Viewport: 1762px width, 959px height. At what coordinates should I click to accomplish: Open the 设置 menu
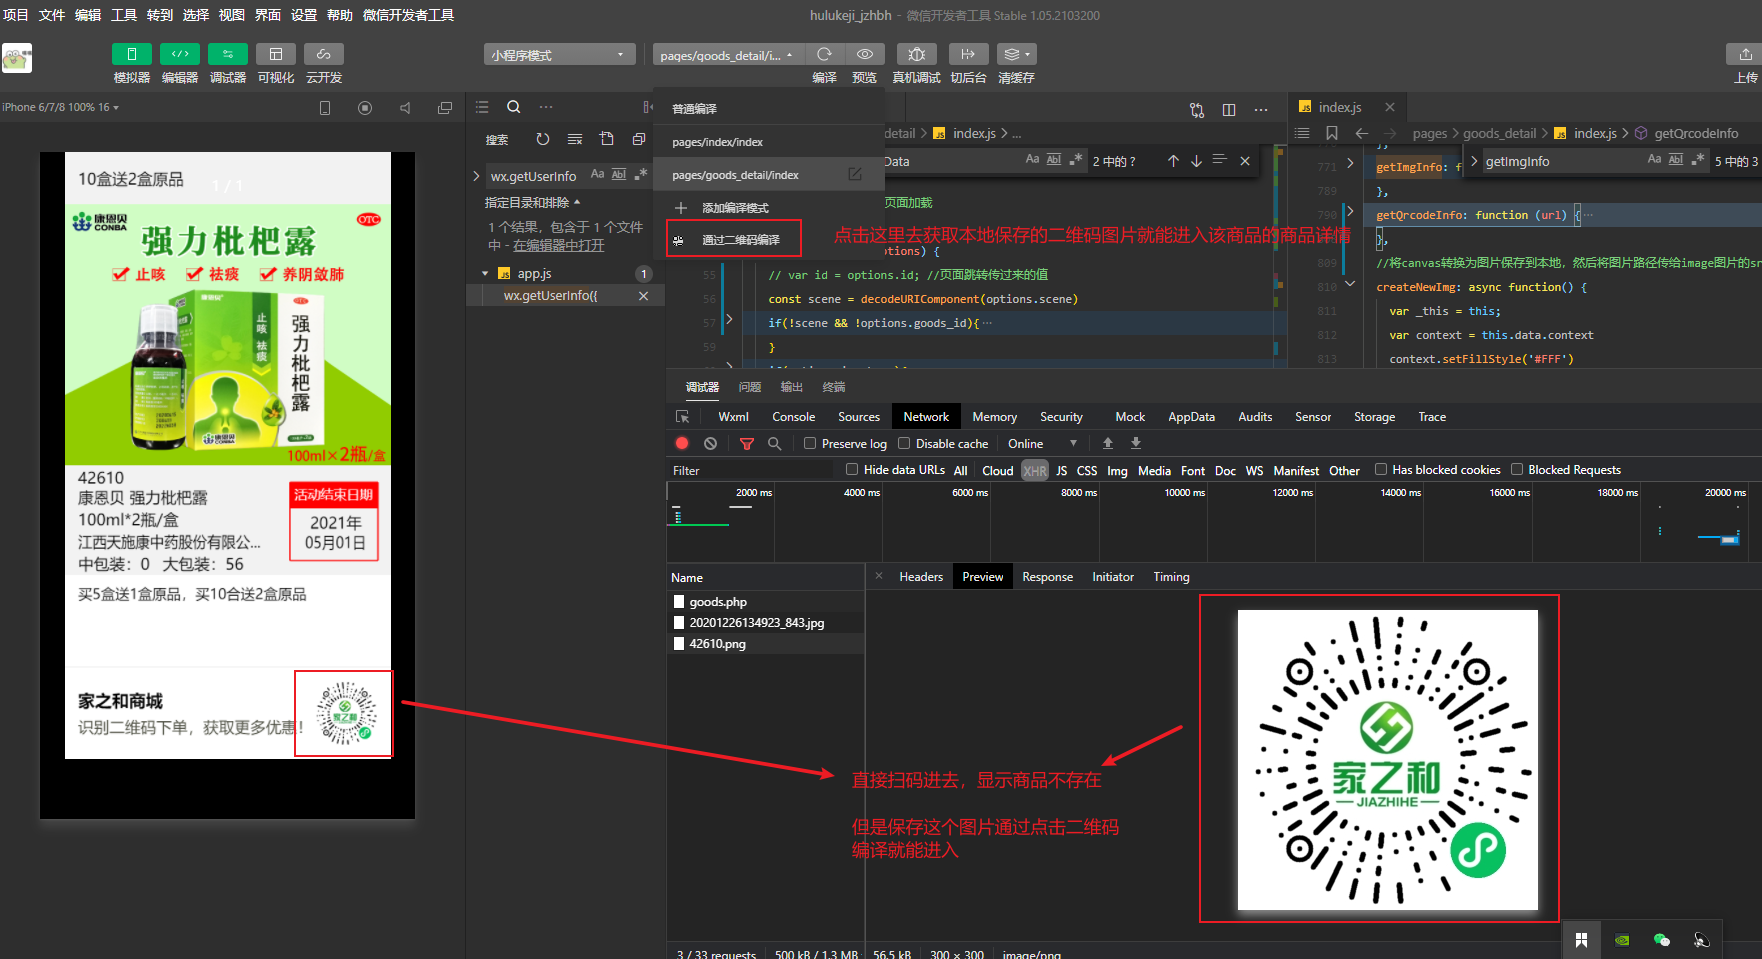(x=304, y=15)
